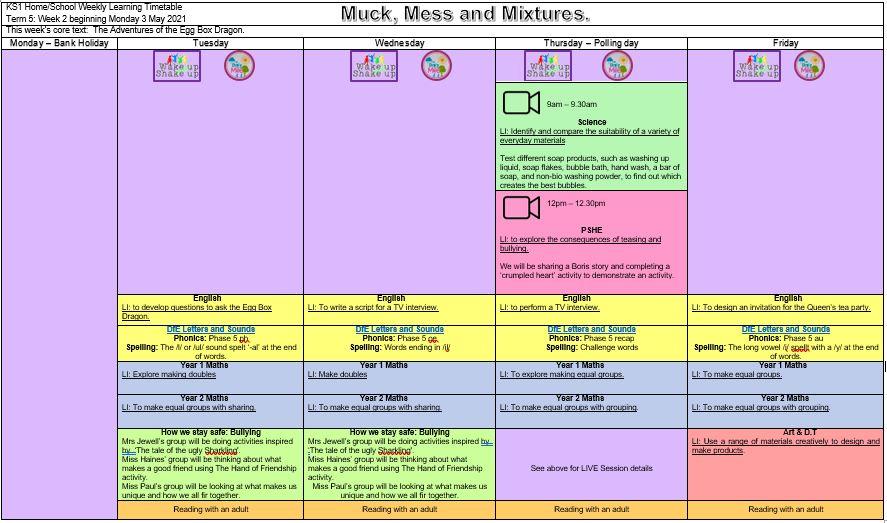This screenshot has height=523, width=887.
Task: Select the round Daily Mile icon on Thursday
Action: pos(617,66)
